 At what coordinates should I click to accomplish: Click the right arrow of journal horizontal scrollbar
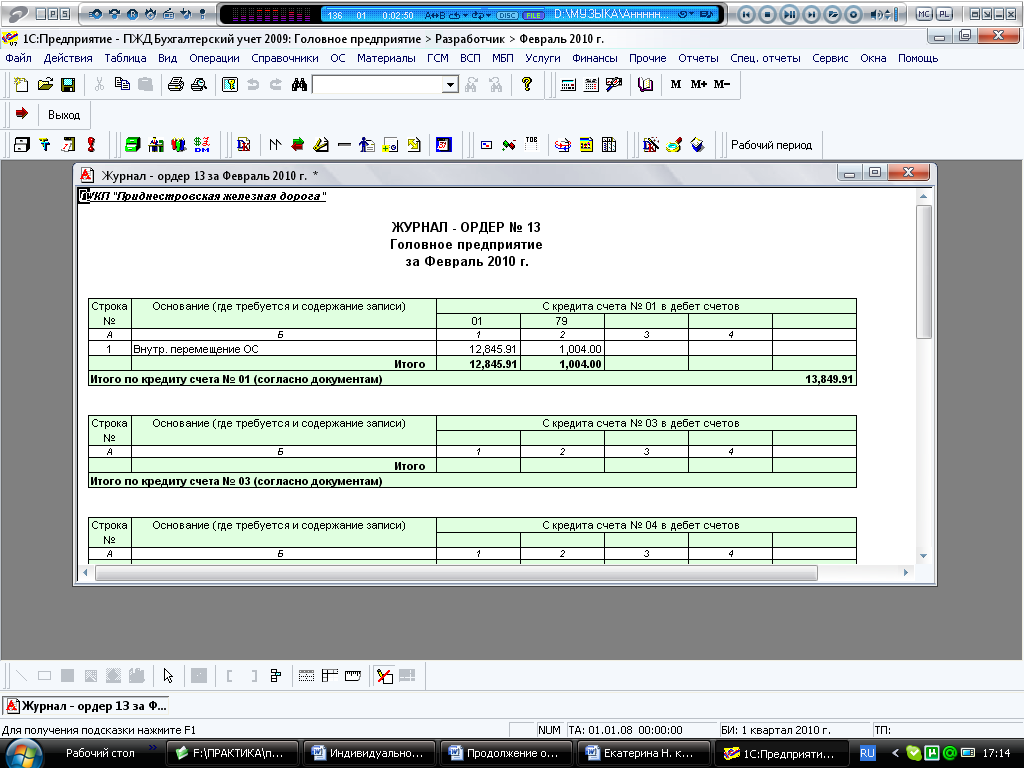click(x=906, y=573)
